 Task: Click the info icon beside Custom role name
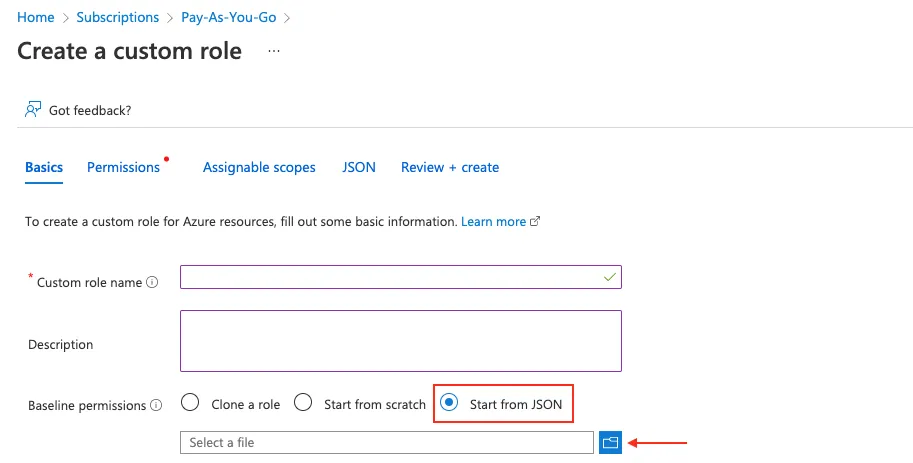tap(152, 283)
